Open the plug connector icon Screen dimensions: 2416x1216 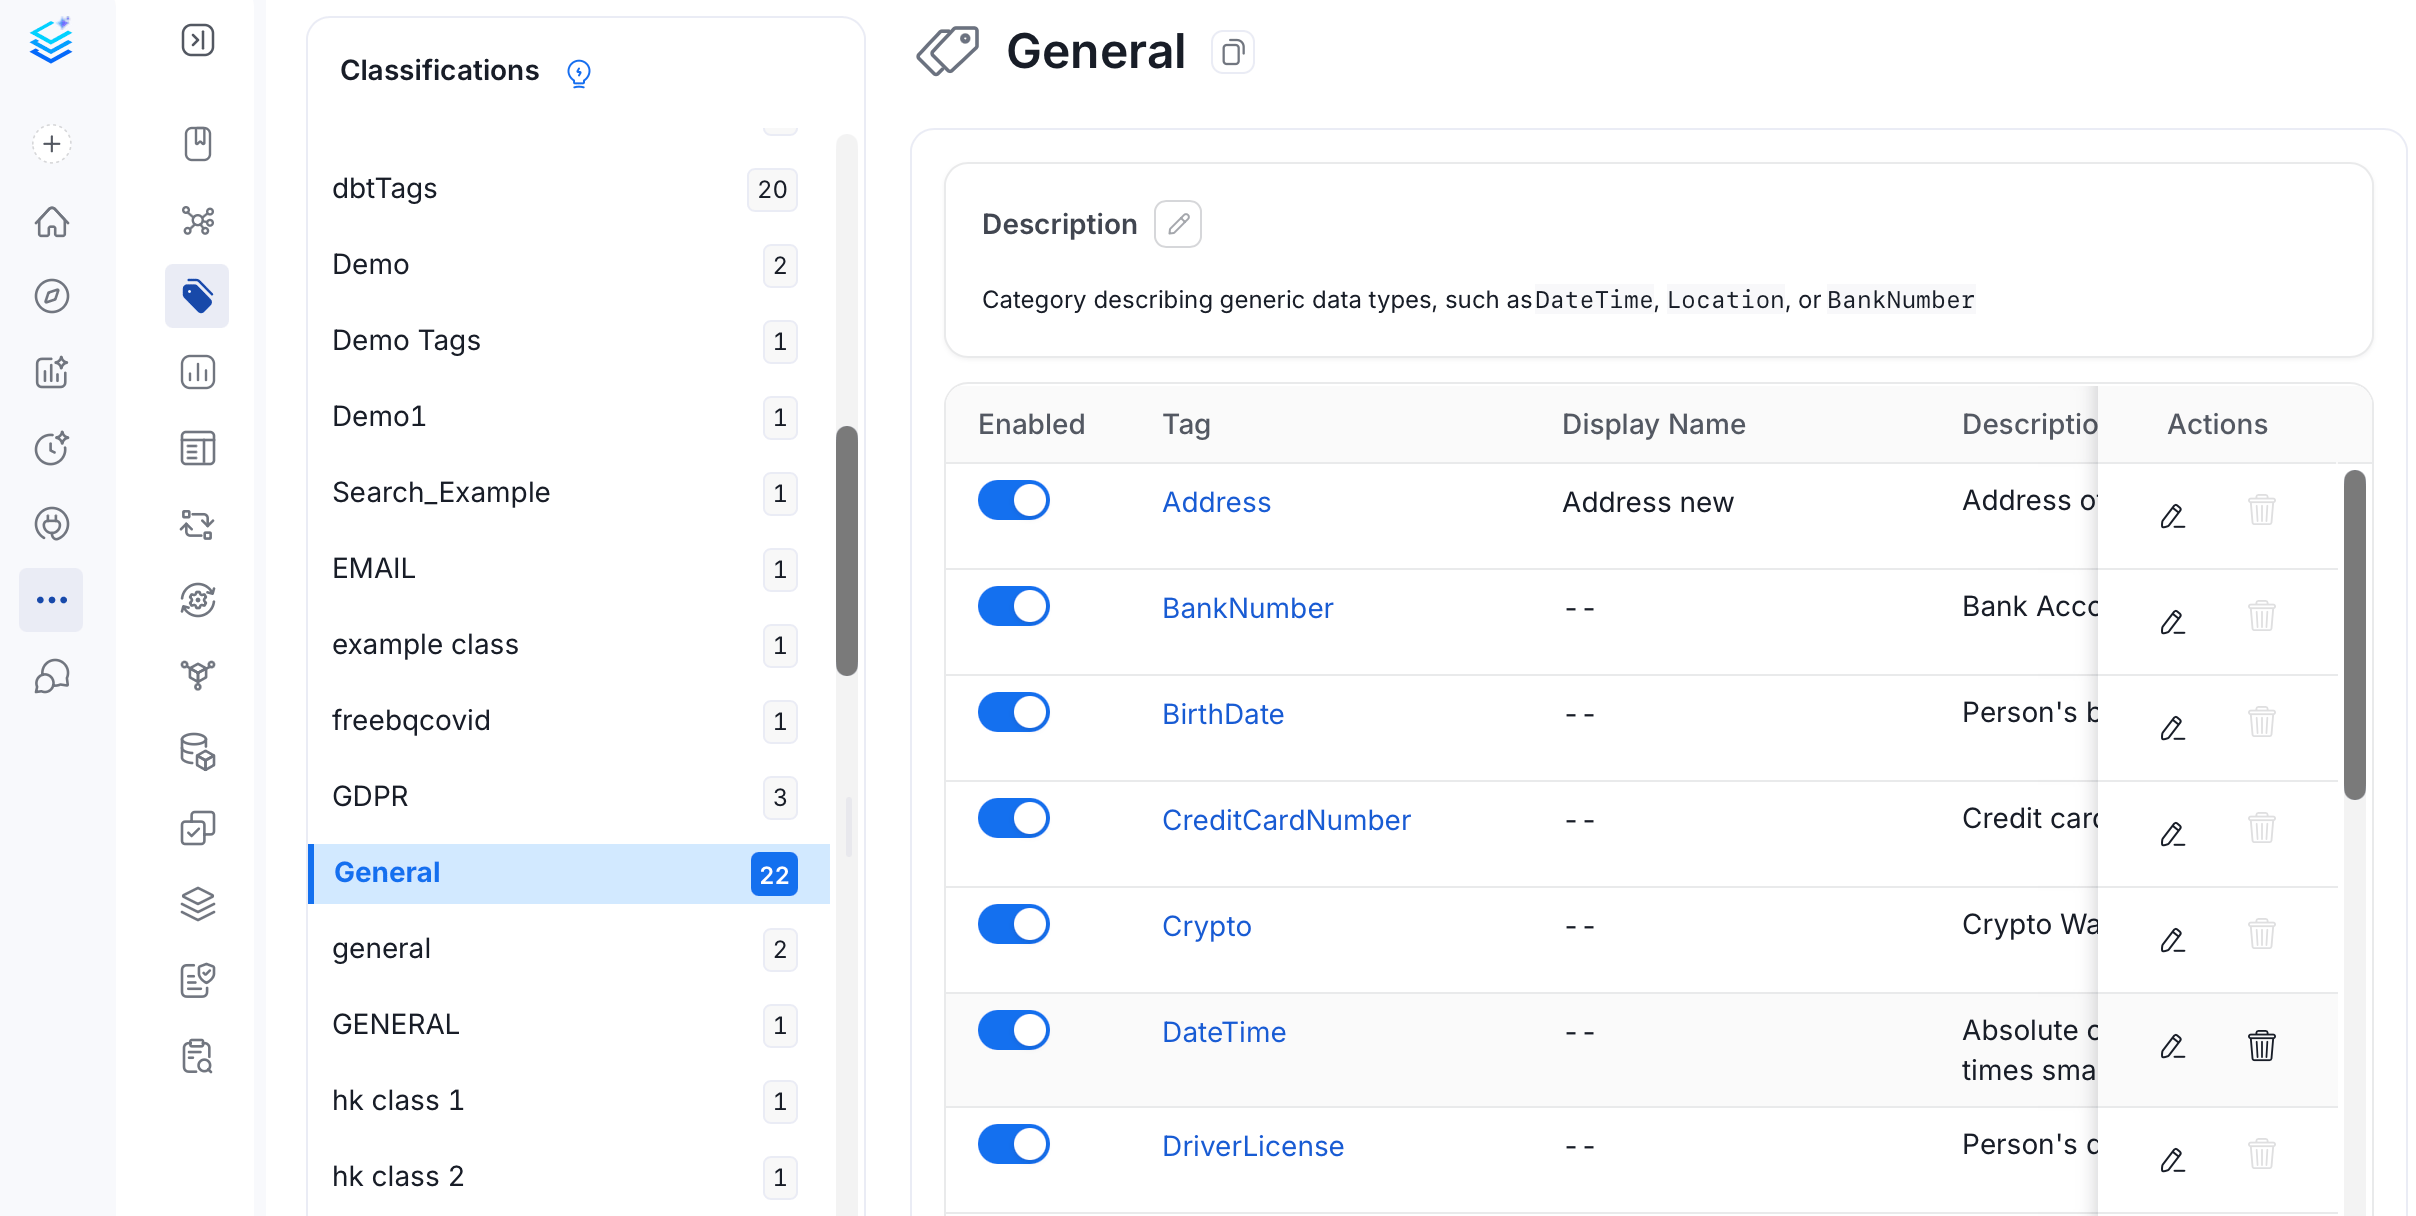(x=52, y=524)
